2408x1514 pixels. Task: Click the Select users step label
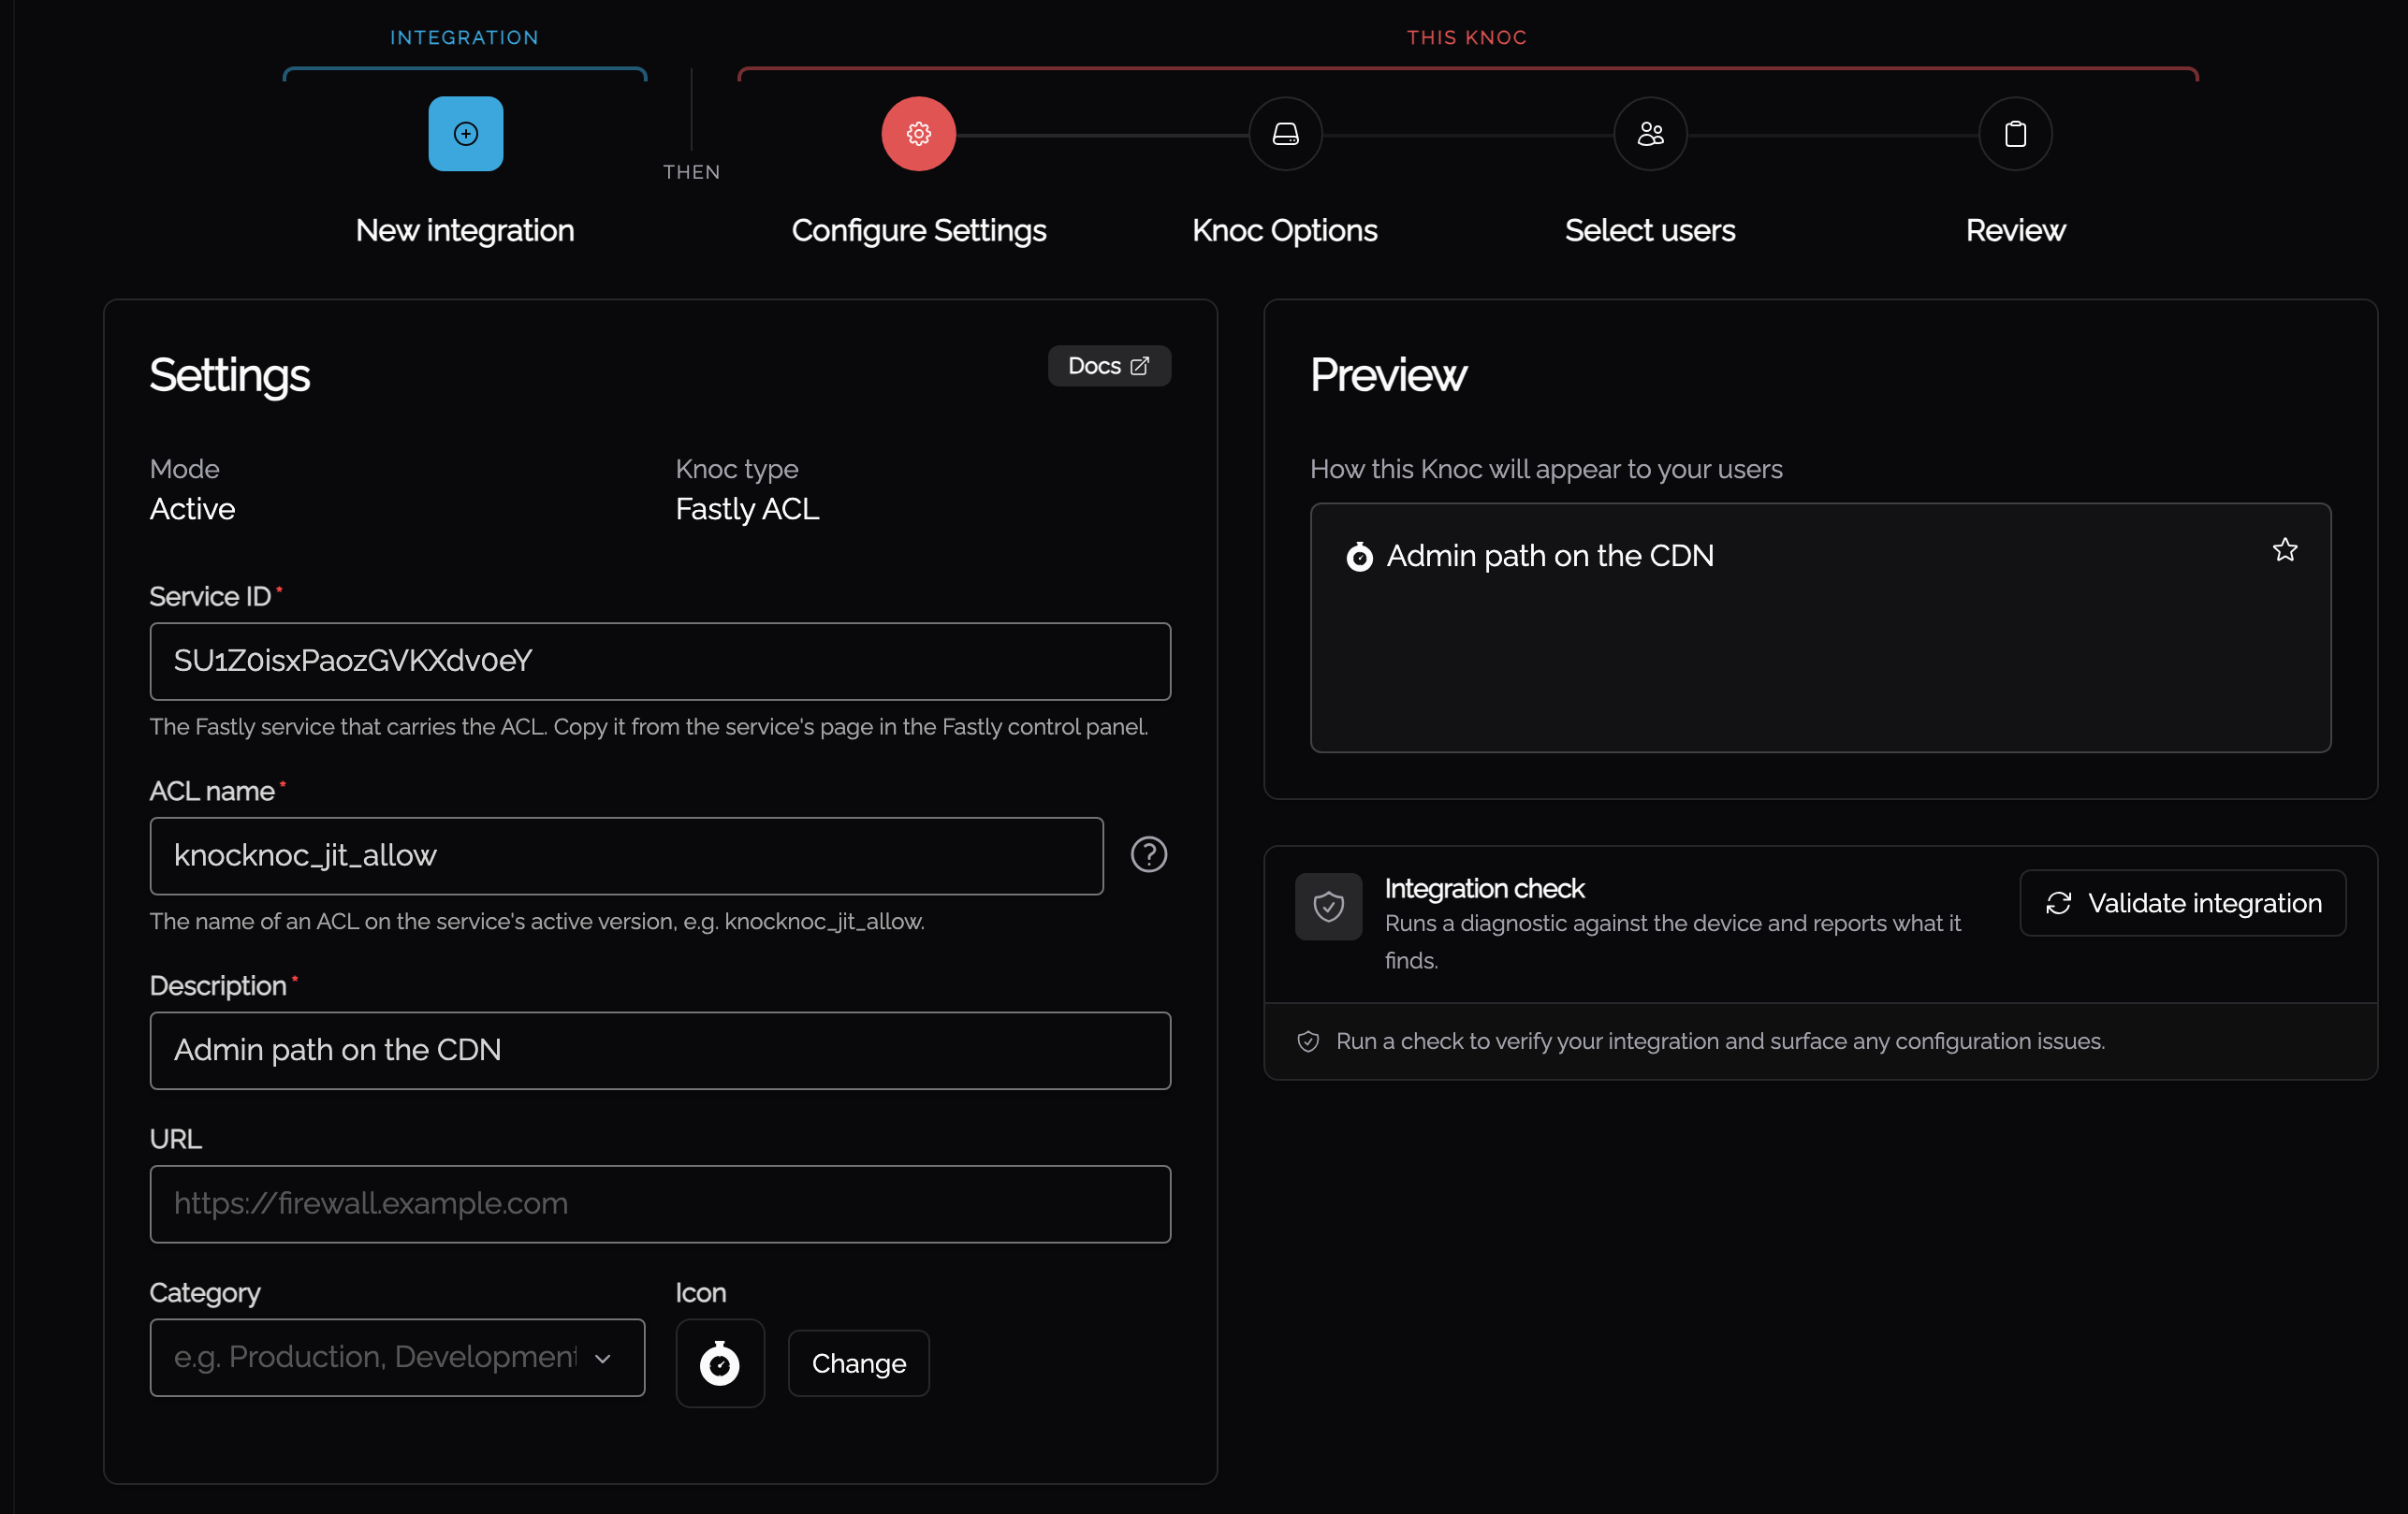(1650, 231)
